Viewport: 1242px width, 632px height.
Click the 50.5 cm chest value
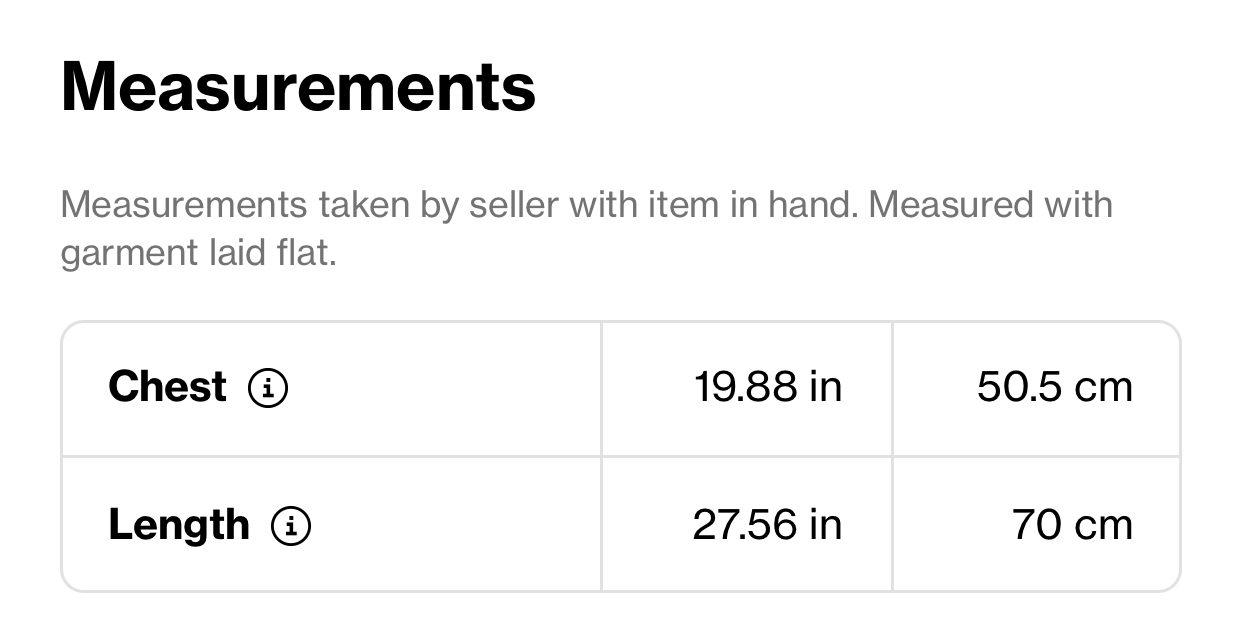tap(1055, 387)
